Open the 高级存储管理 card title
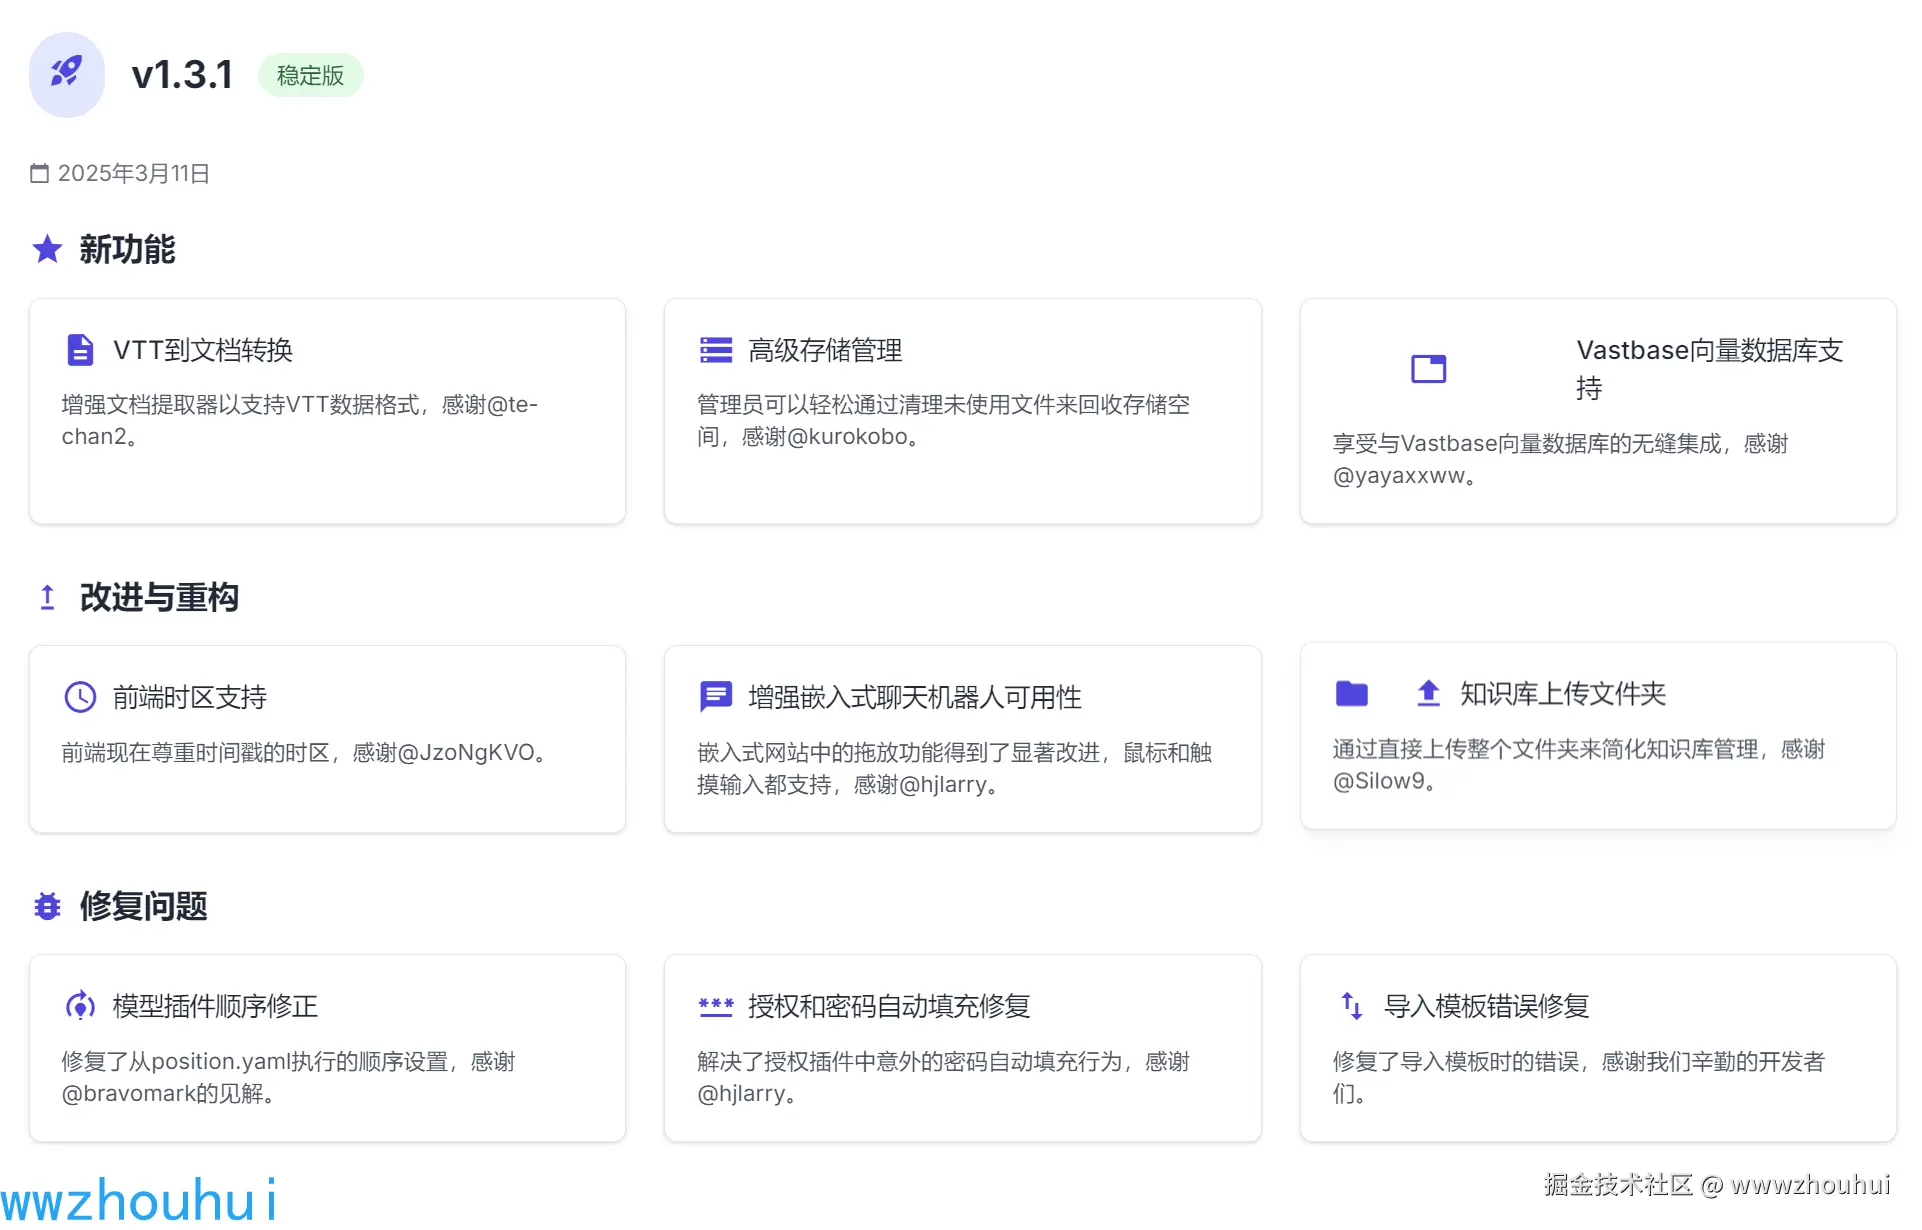 (x=825, y=350)
